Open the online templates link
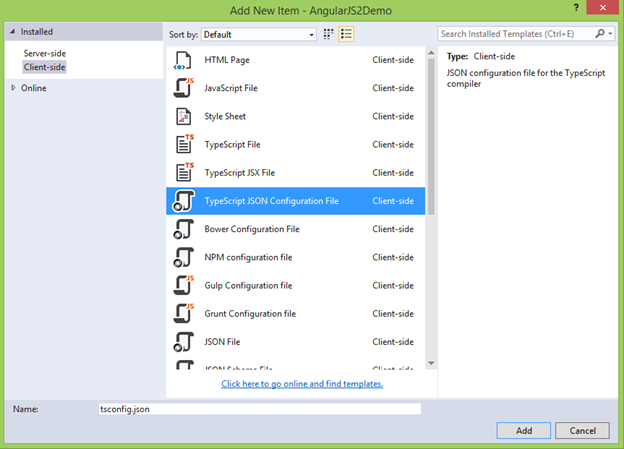The width and height of the screenshot is (624, 449). pos(302,384)
